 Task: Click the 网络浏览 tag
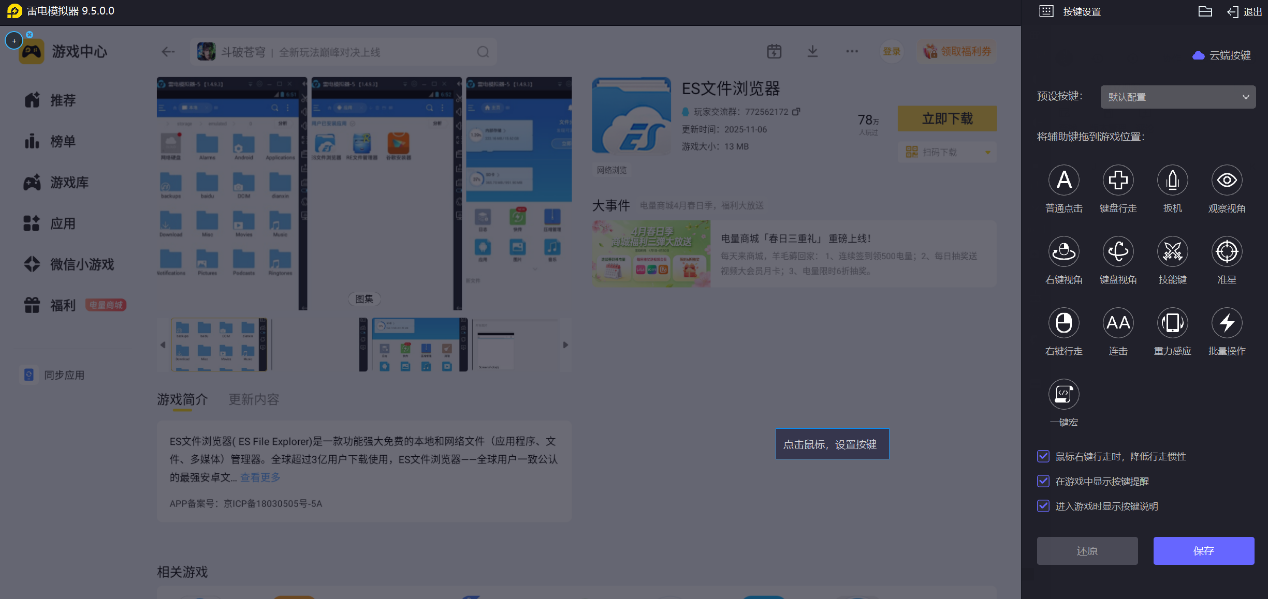click(x=613, y=170)
